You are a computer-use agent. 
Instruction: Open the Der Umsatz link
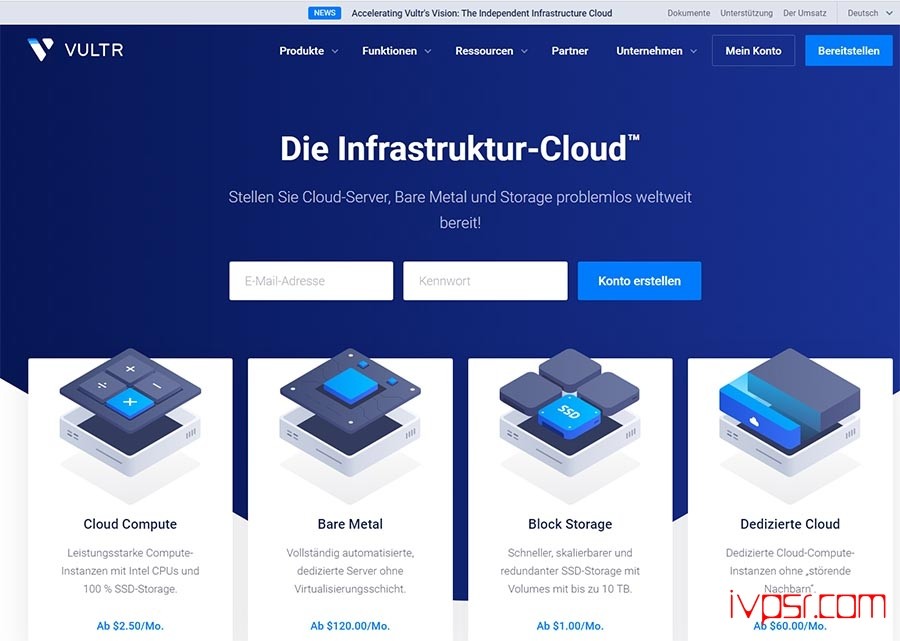[805, 13]
